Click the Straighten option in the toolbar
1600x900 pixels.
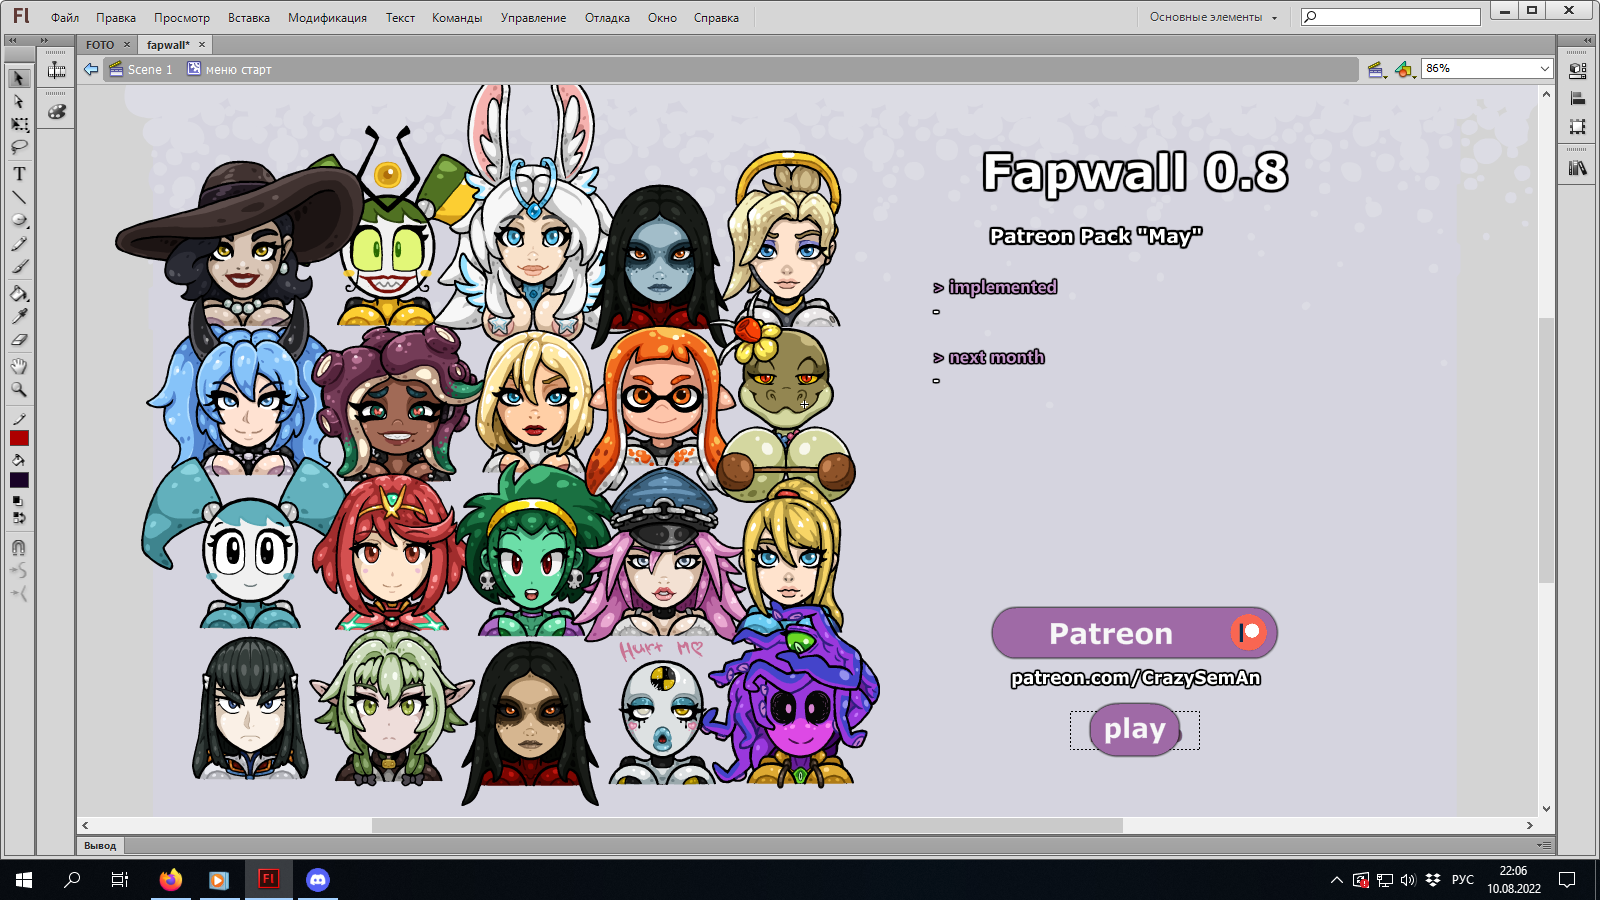coord(19,594)
